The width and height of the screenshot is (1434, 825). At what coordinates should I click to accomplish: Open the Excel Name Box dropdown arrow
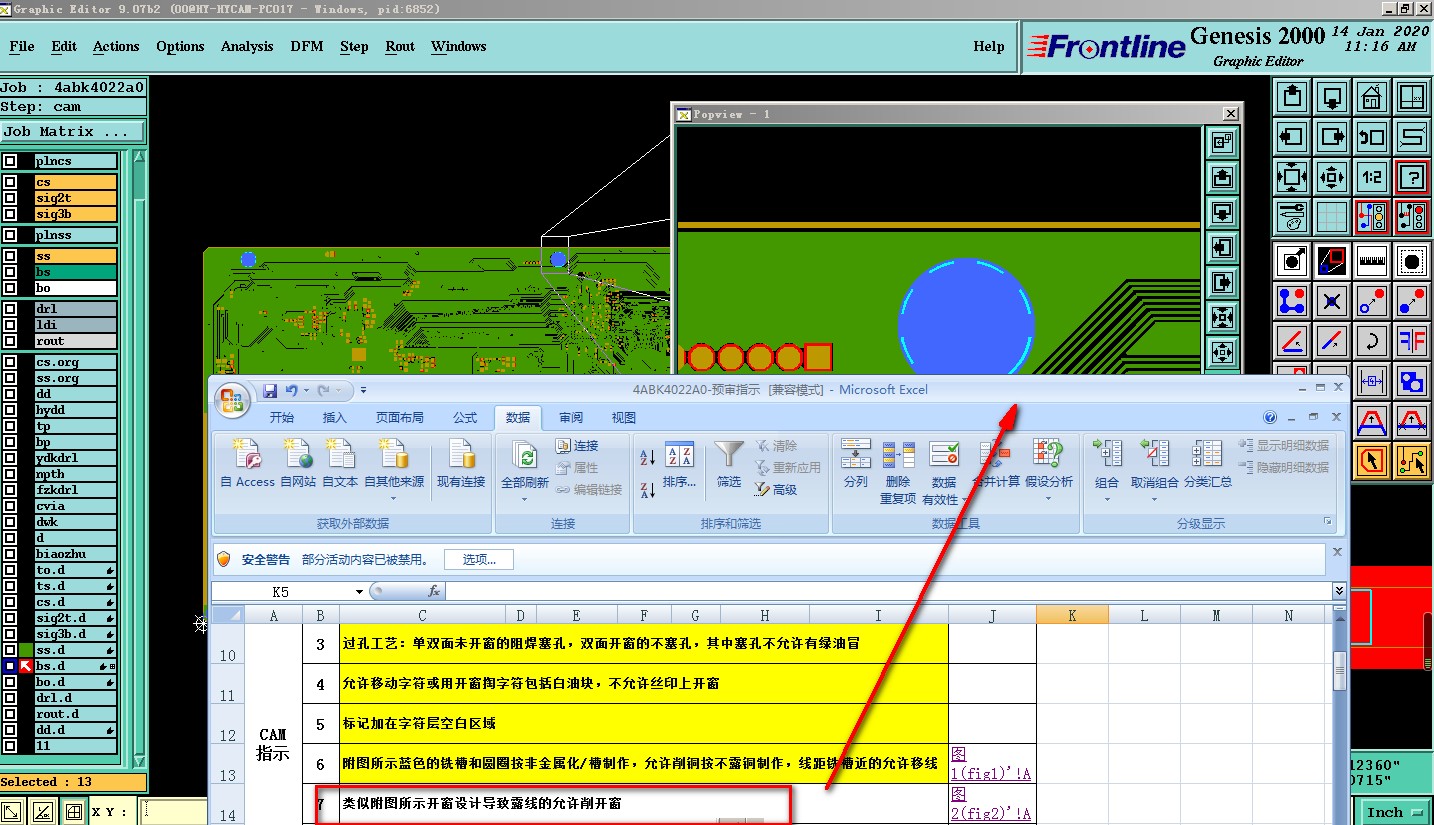pos(359,592)
